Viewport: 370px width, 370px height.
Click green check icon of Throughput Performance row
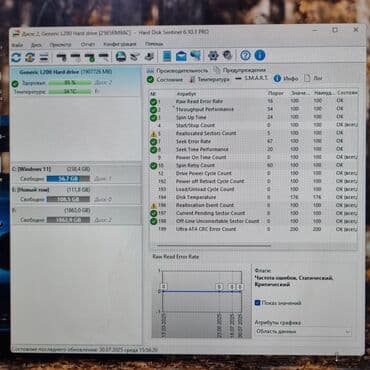[153, 110]
